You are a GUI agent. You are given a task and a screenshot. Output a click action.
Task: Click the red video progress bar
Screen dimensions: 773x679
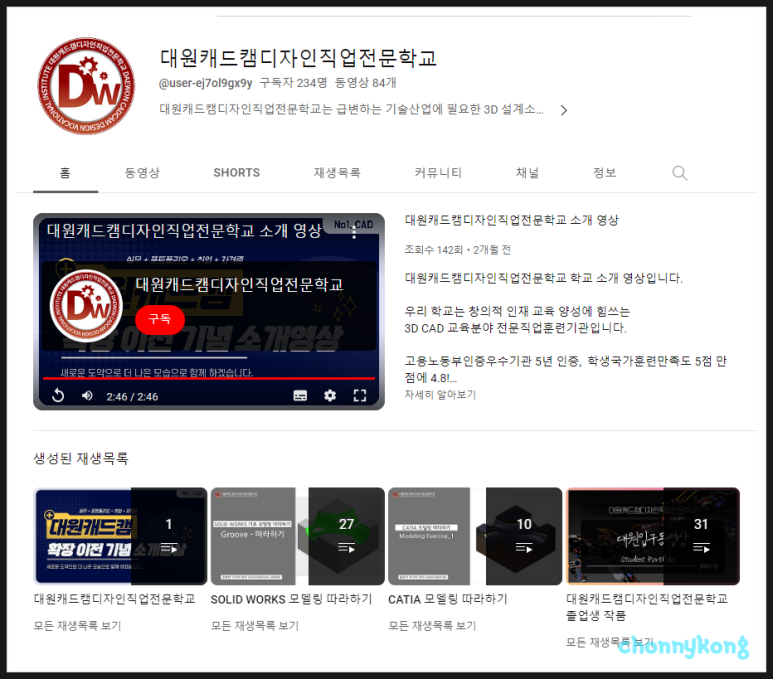point(209,378)
